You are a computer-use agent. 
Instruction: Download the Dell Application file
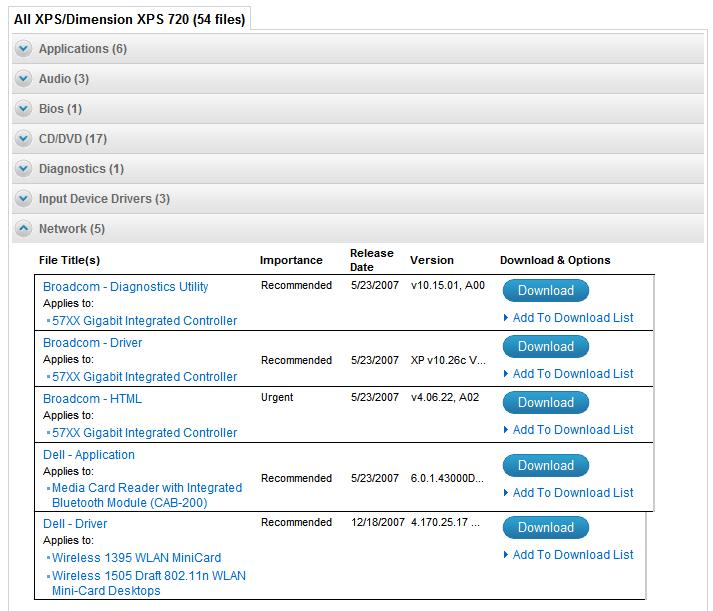click(546, 466)
